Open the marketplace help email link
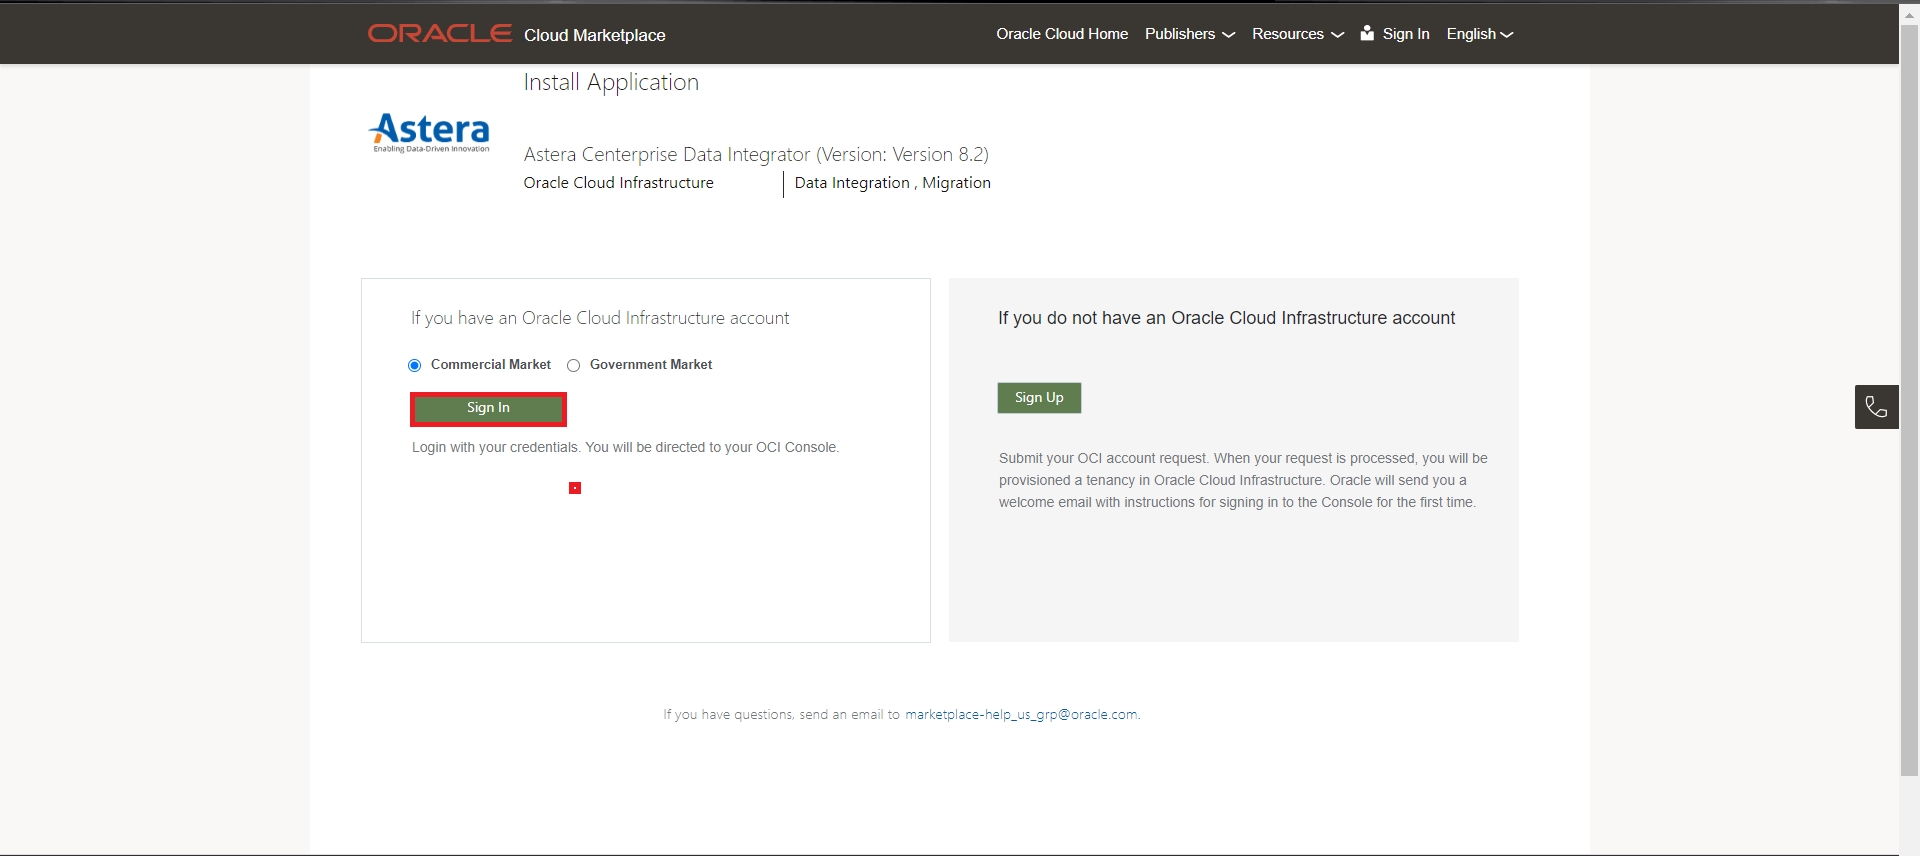Viewport: 1920px width, 856px height. [1021, 715]
